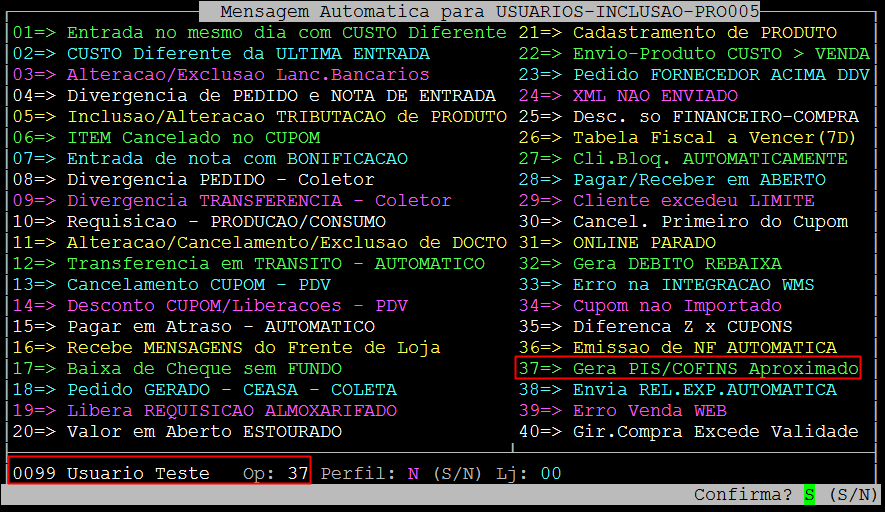Click the green Confirma S field

(809, 495)
